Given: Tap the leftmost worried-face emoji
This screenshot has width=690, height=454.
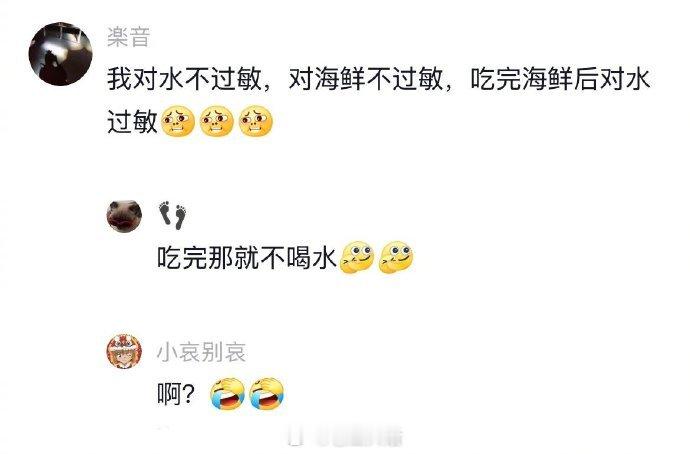Looking at the screenshot, I should click(178, 121).
